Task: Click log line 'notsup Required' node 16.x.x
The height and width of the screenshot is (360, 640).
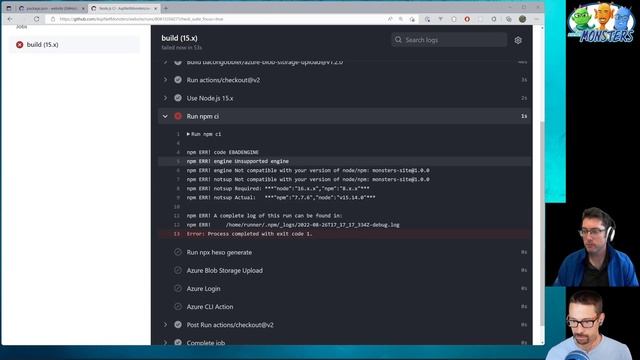Action: click(x=278, y=189)
